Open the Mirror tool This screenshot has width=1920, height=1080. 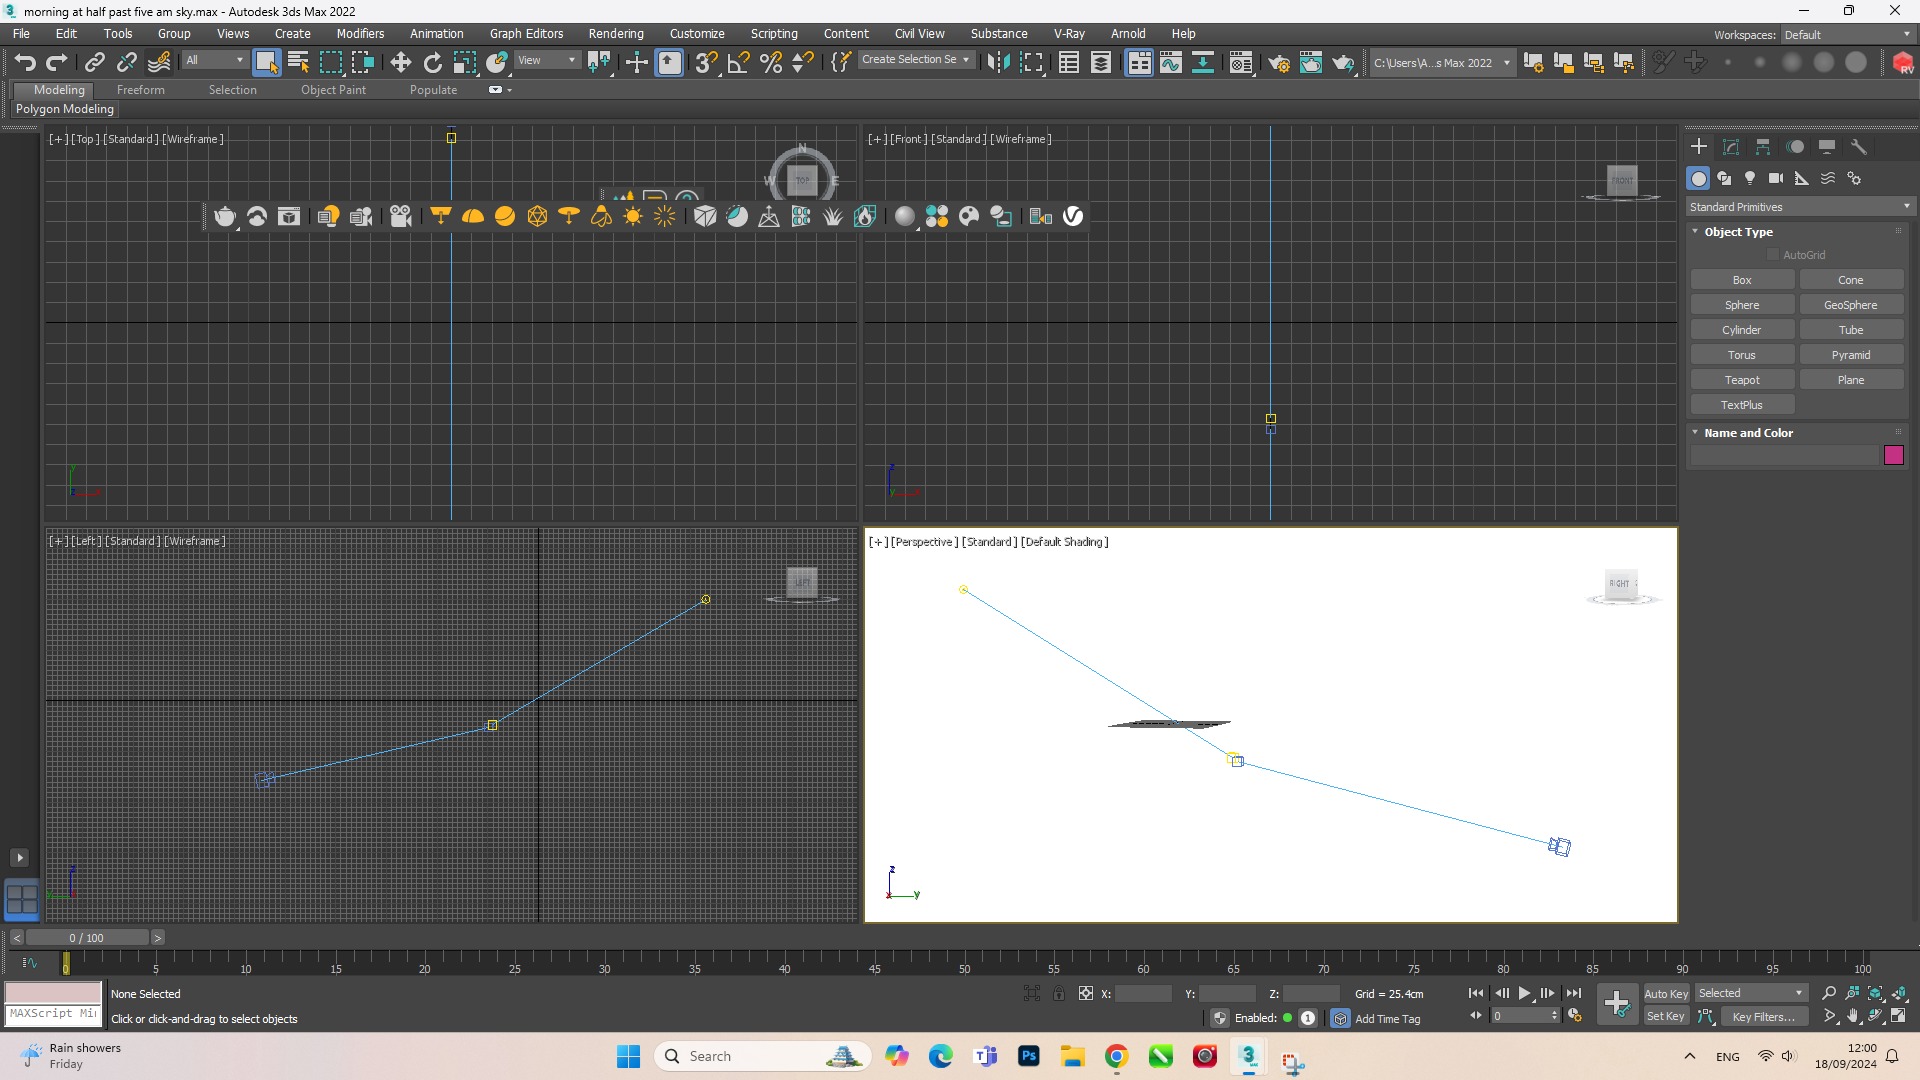(997, 62)
